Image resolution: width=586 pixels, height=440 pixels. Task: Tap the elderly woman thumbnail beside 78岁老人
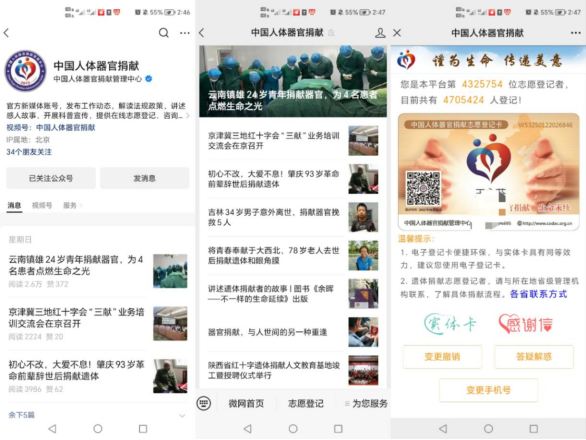[x=363, y=256]
